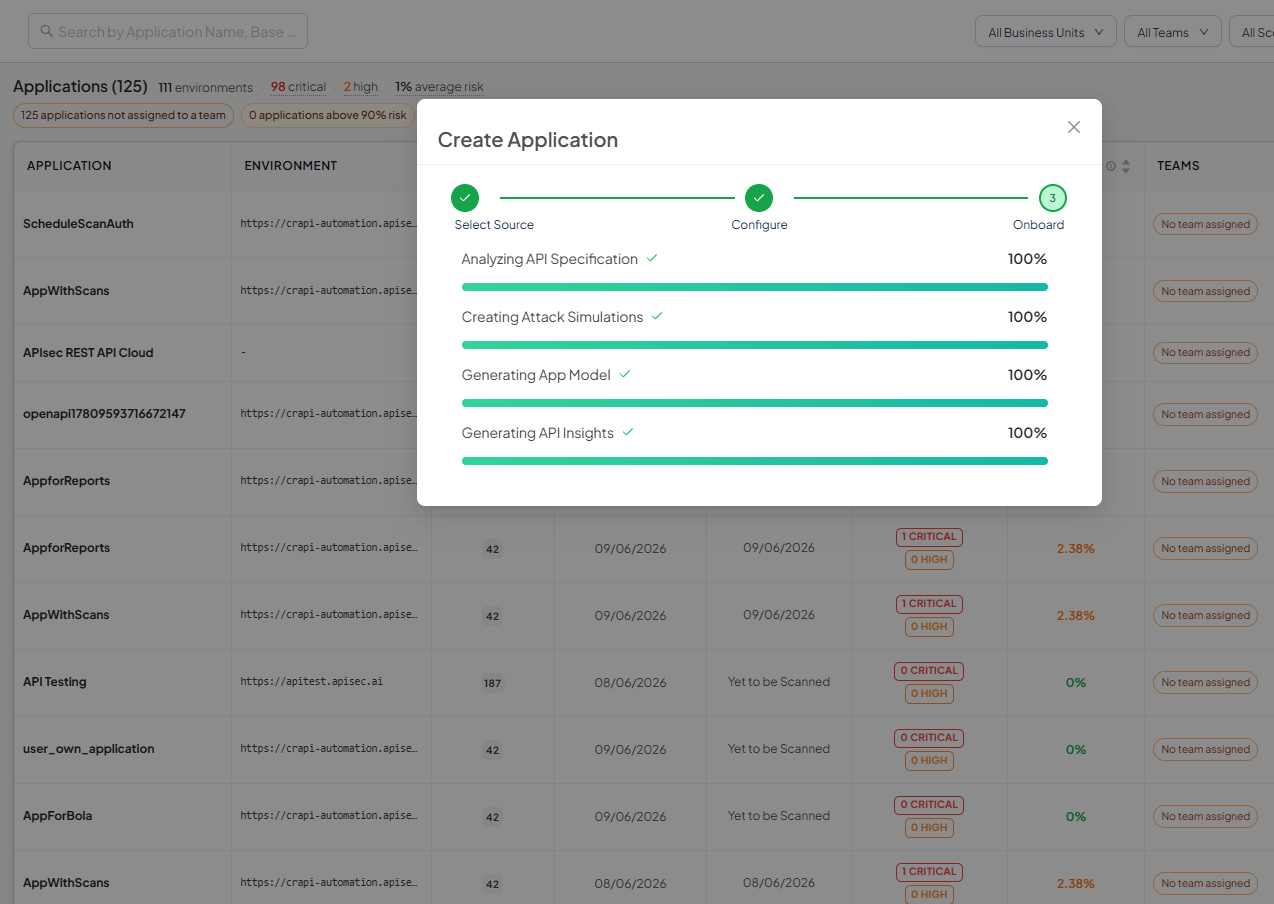The width and height of the screenshot is (1274, 904).
Task: Open the API Testing application row
Action: coord(55,682)
